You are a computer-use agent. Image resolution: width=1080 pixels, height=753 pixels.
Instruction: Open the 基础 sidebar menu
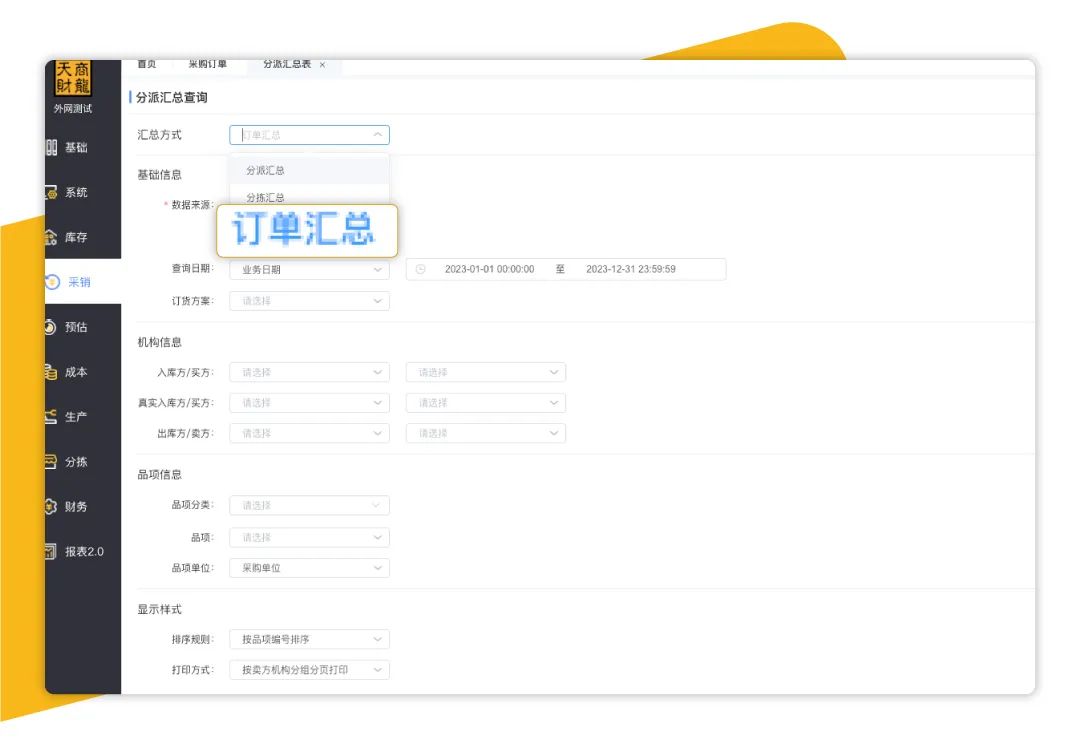tap(83, 147)
